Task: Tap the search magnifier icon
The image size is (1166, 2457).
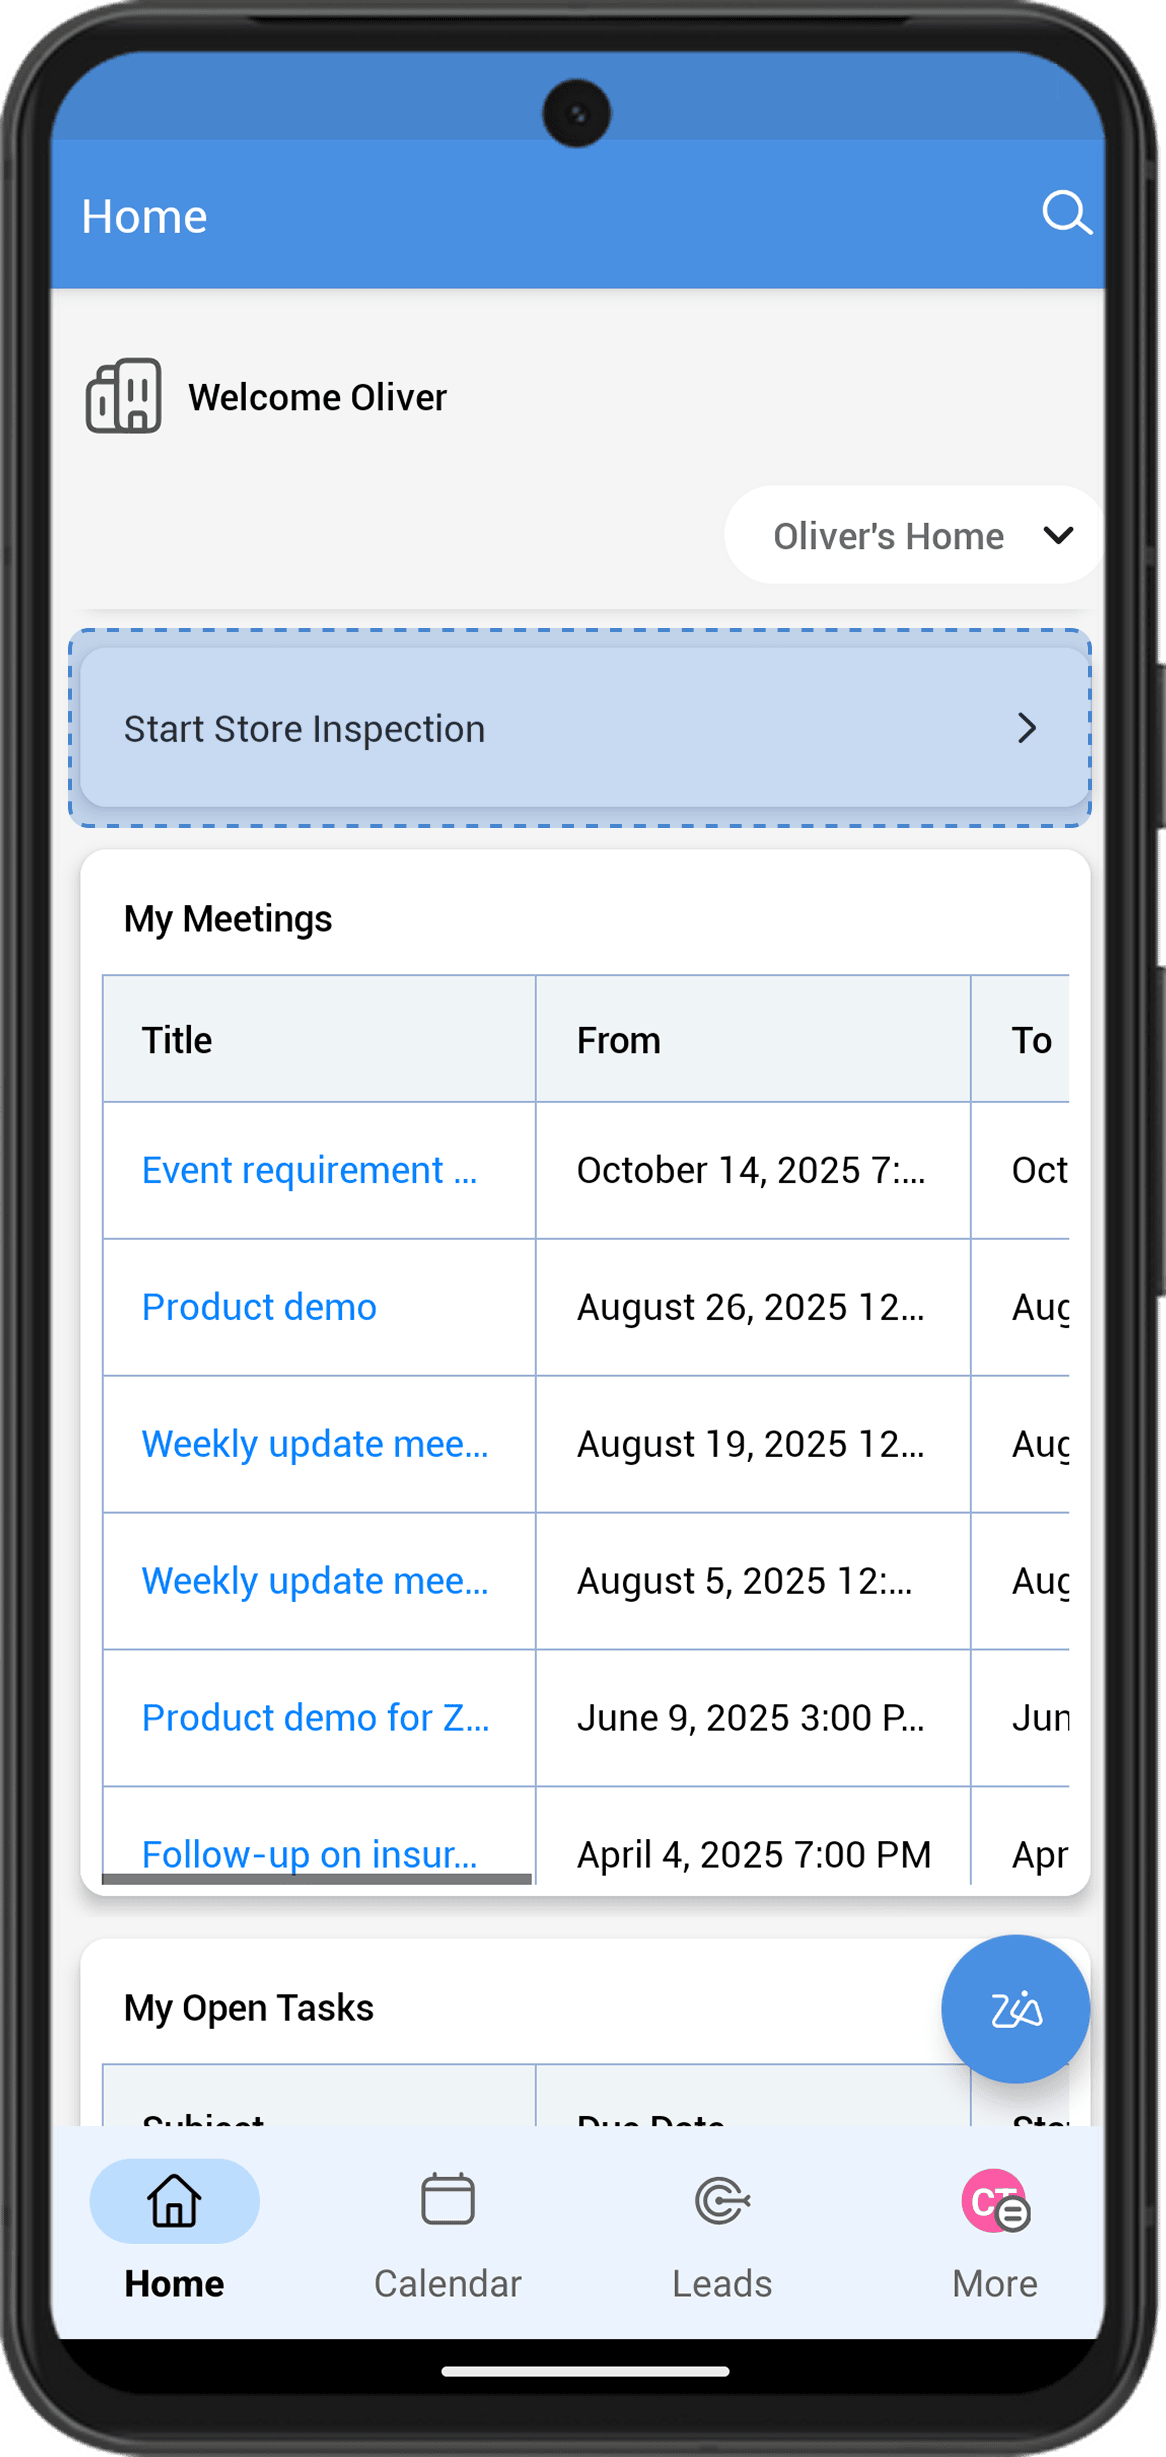Action: (x=1066, y=213)
